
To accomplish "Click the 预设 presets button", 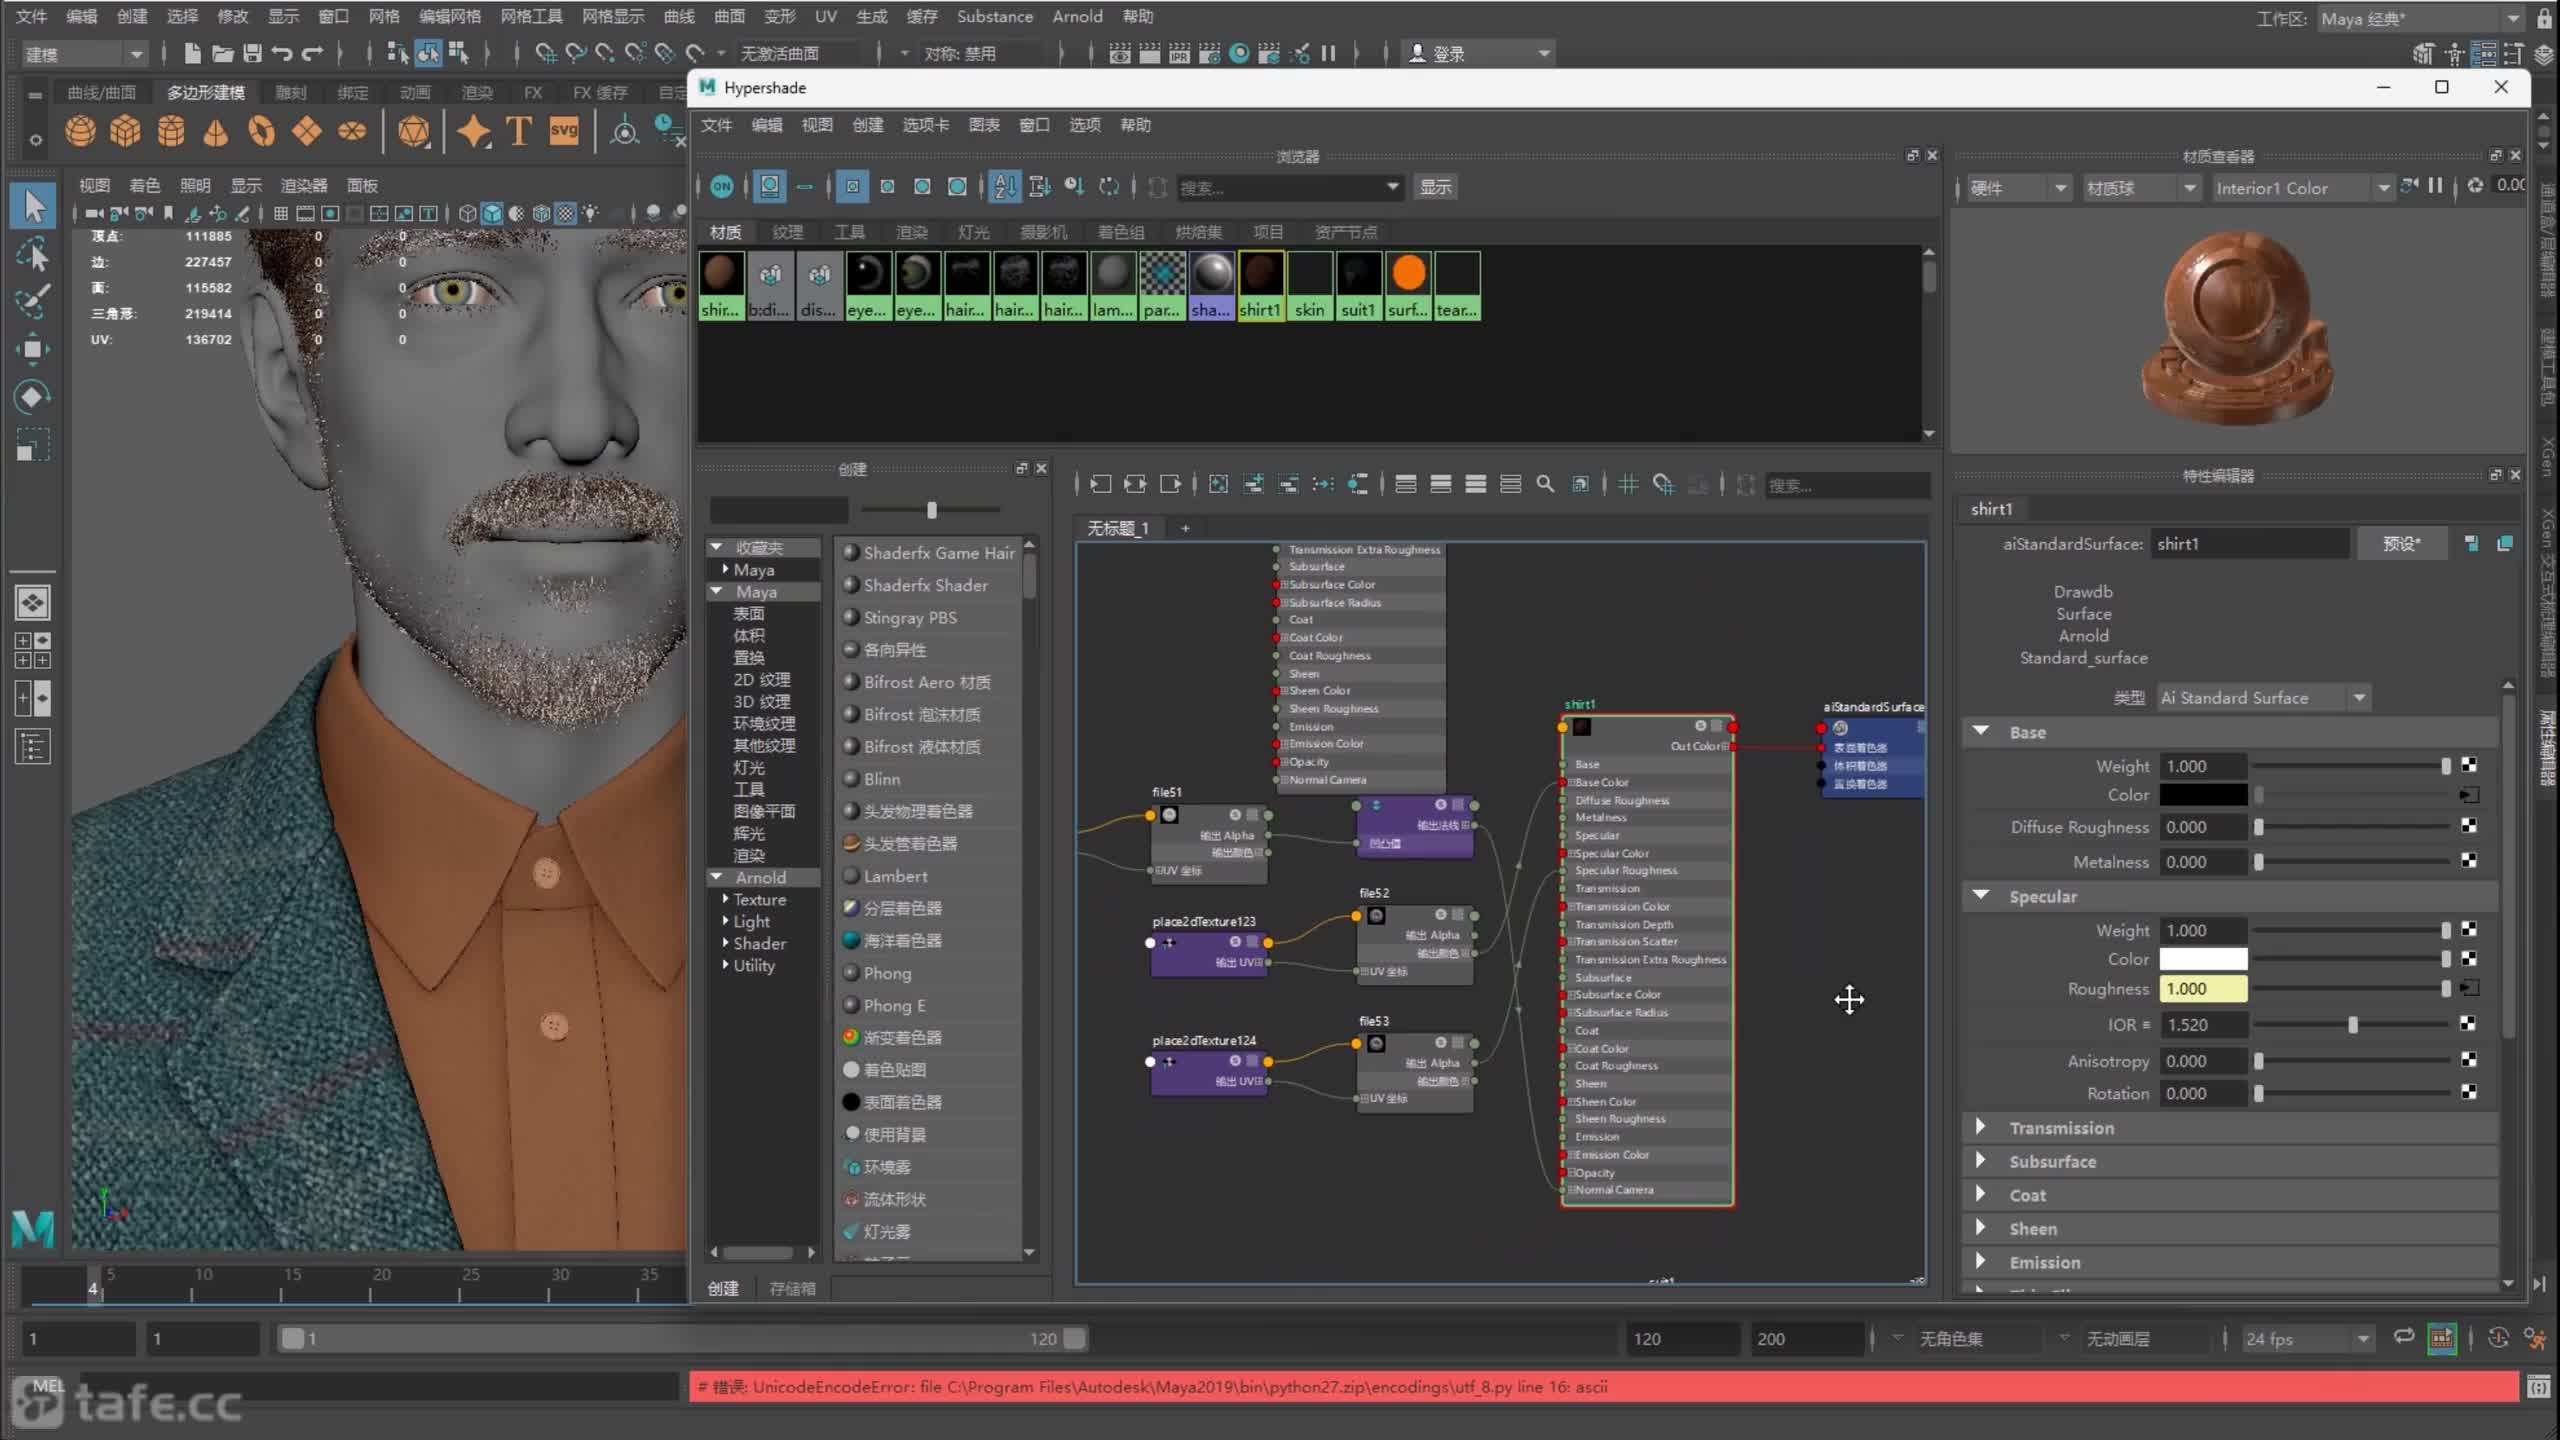I will click(x=2401, y=543).
